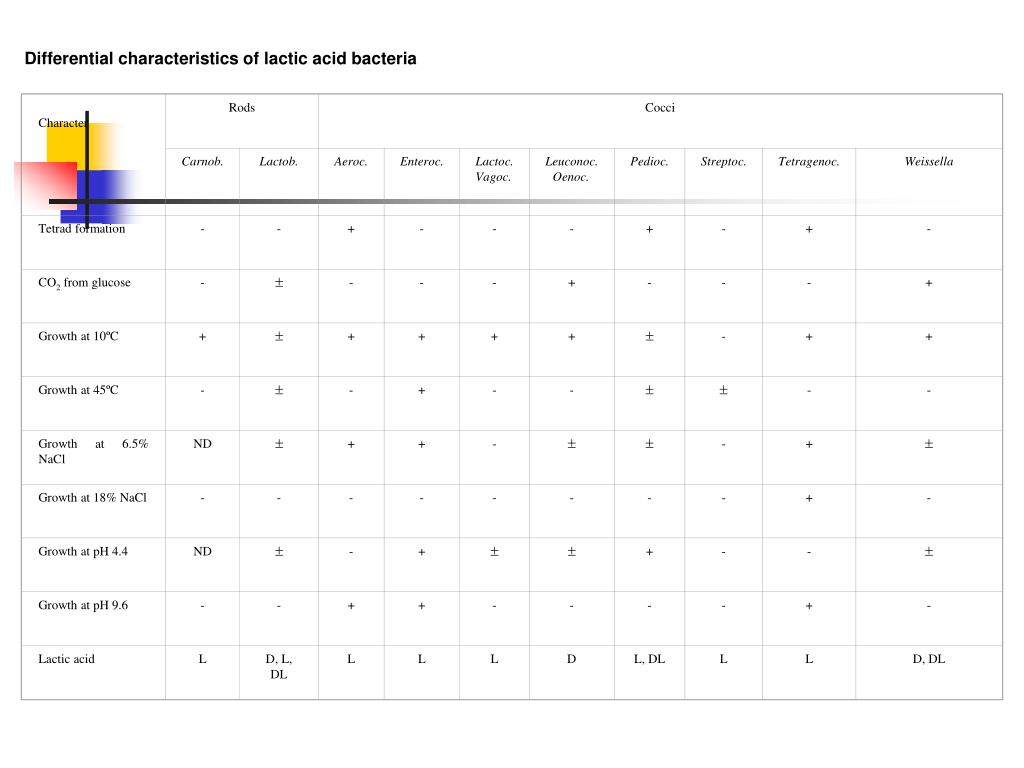Select the D, DL cell under Weissella

pyautogui.click(x=929, y=659)
